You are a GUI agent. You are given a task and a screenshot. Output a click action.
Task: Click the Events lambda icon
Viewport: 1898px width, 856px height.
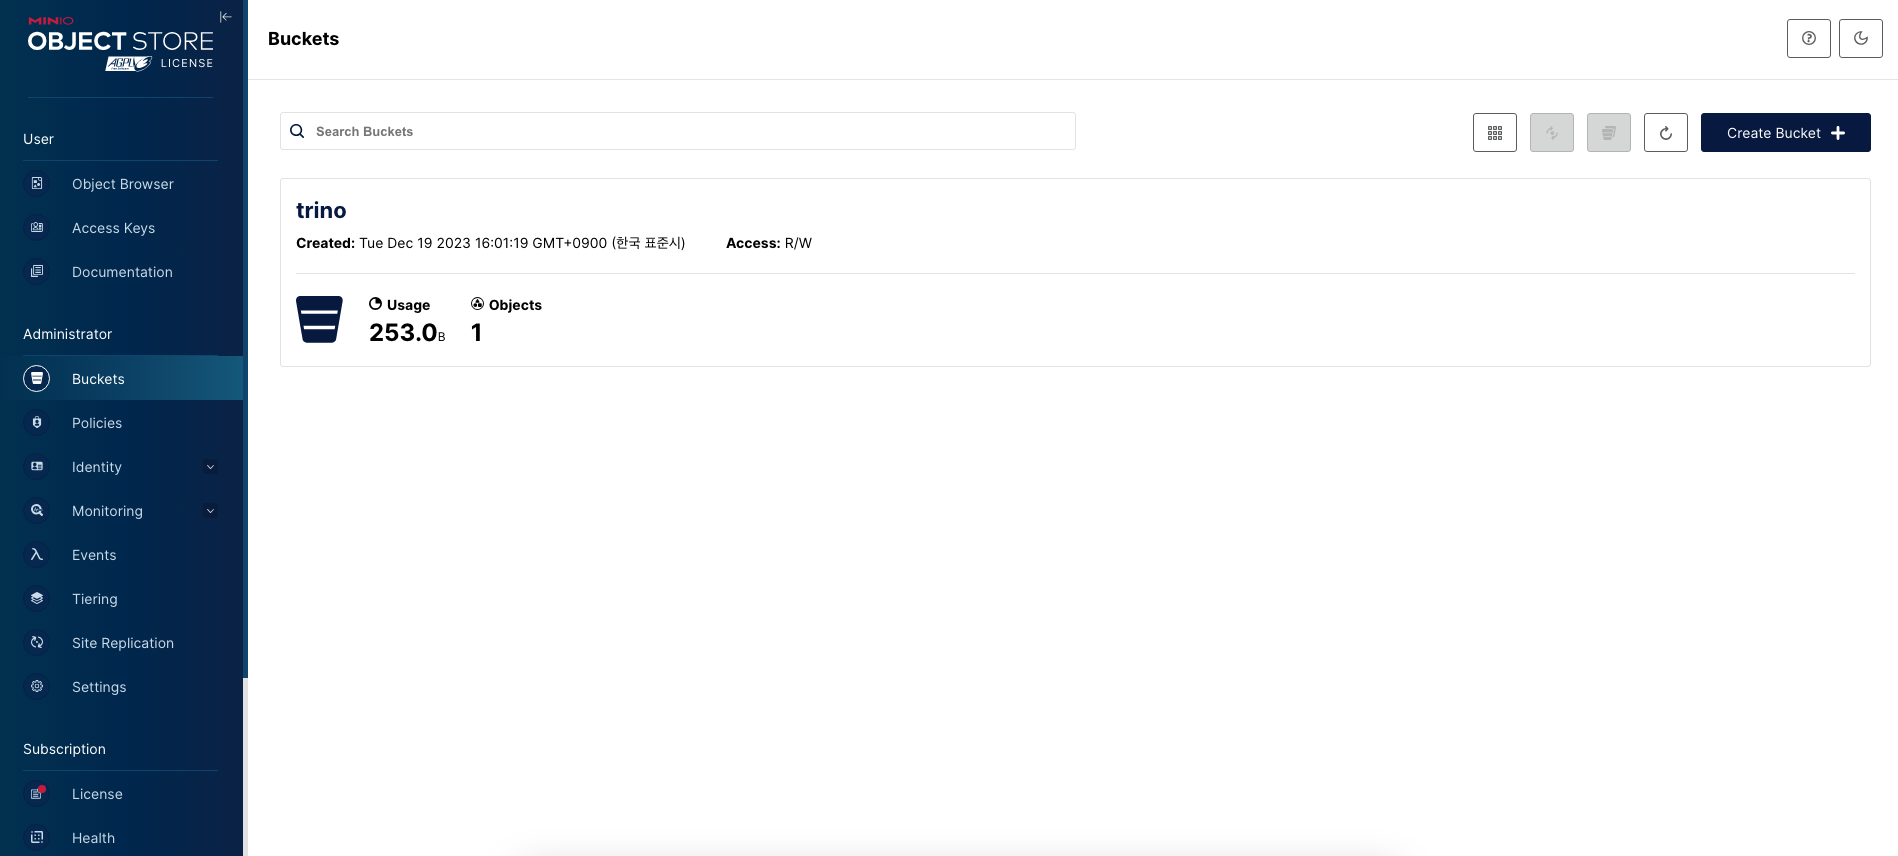click(x=37, y=554)
